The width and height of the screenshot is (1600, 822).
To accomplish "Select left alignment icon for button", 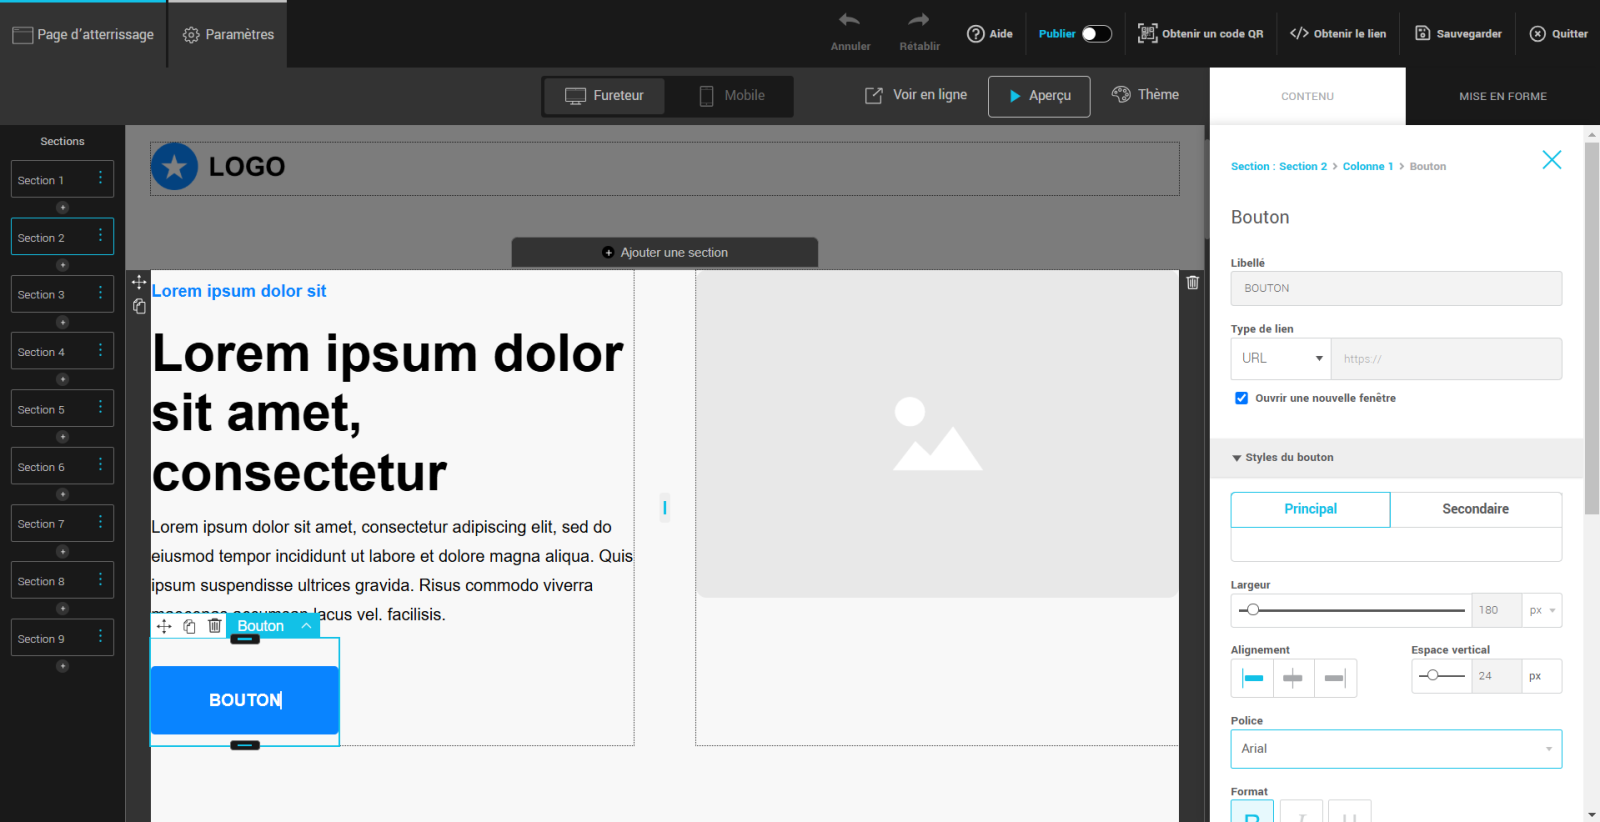I will click(1252, 678).
